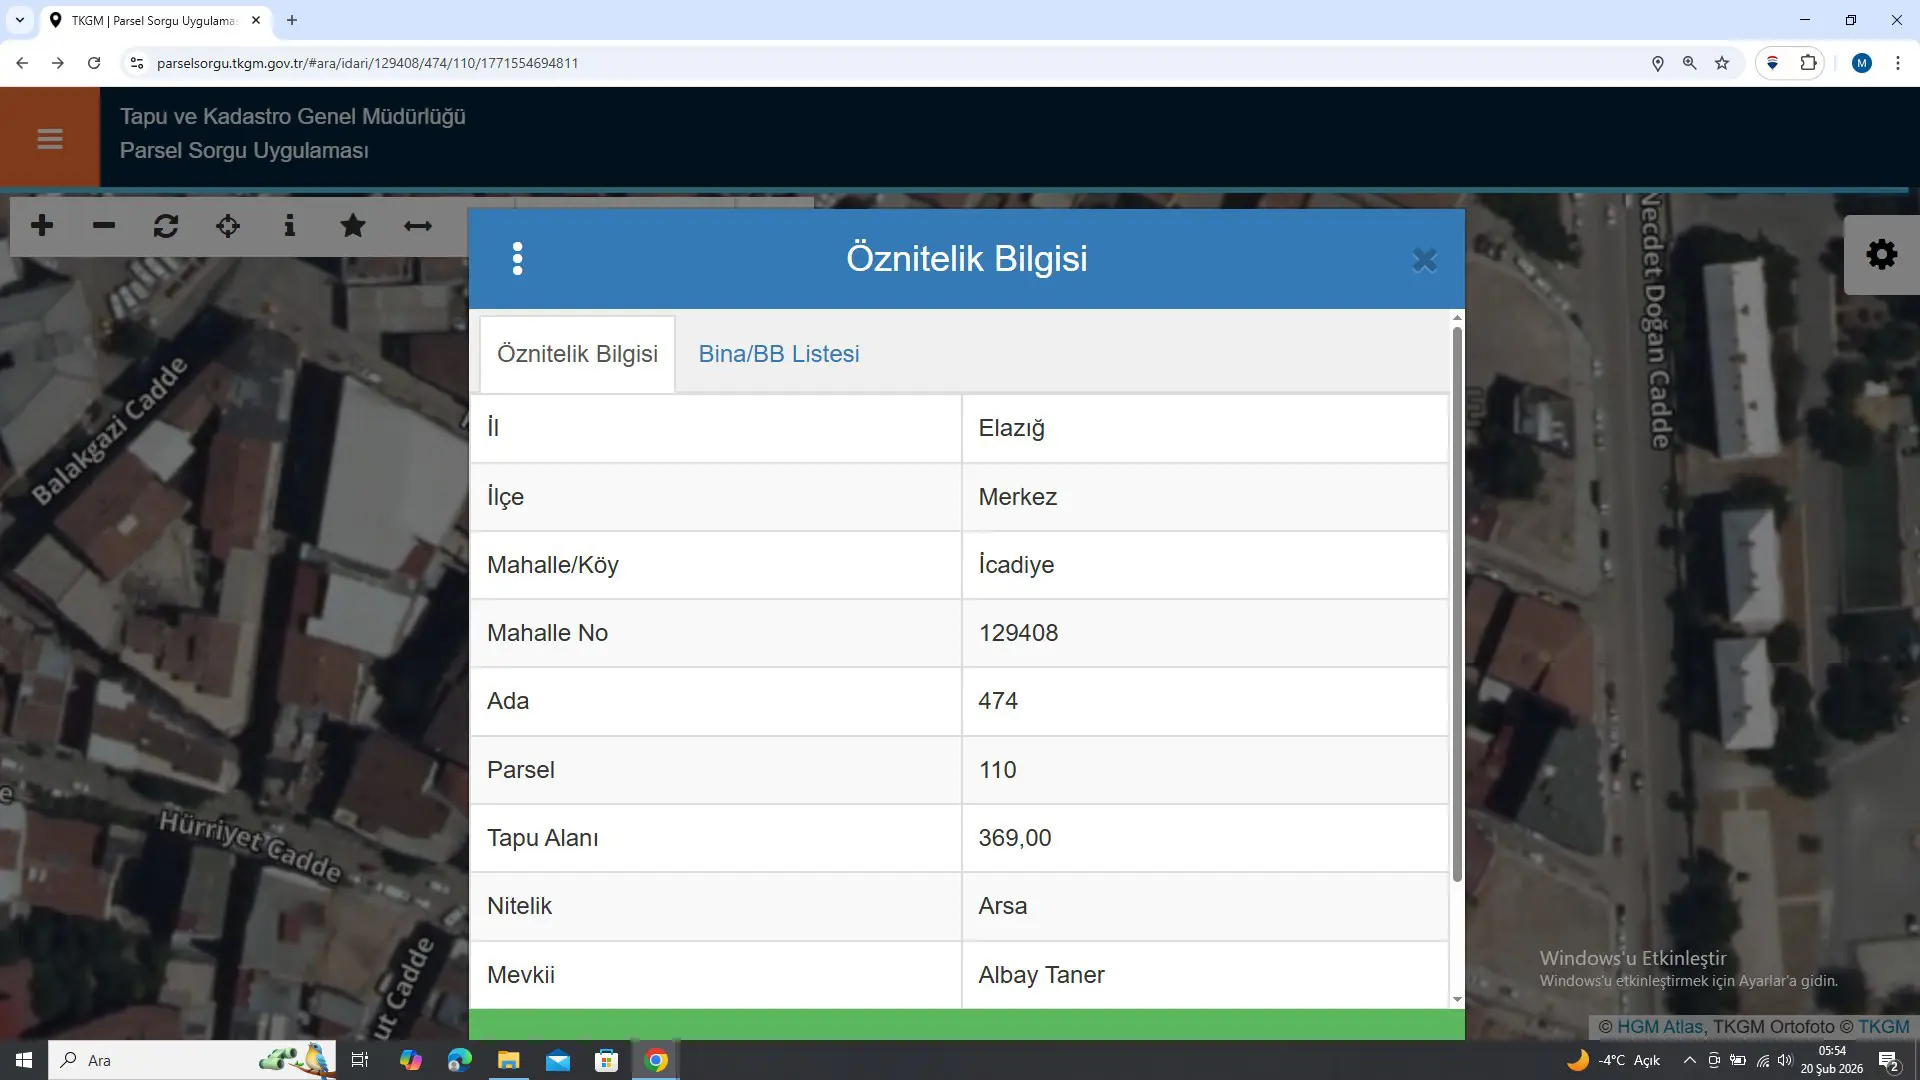Expand the system tray hidden icons arrow
The height and width of the screenshot is (1080, 1920).
[1689, 1060]
